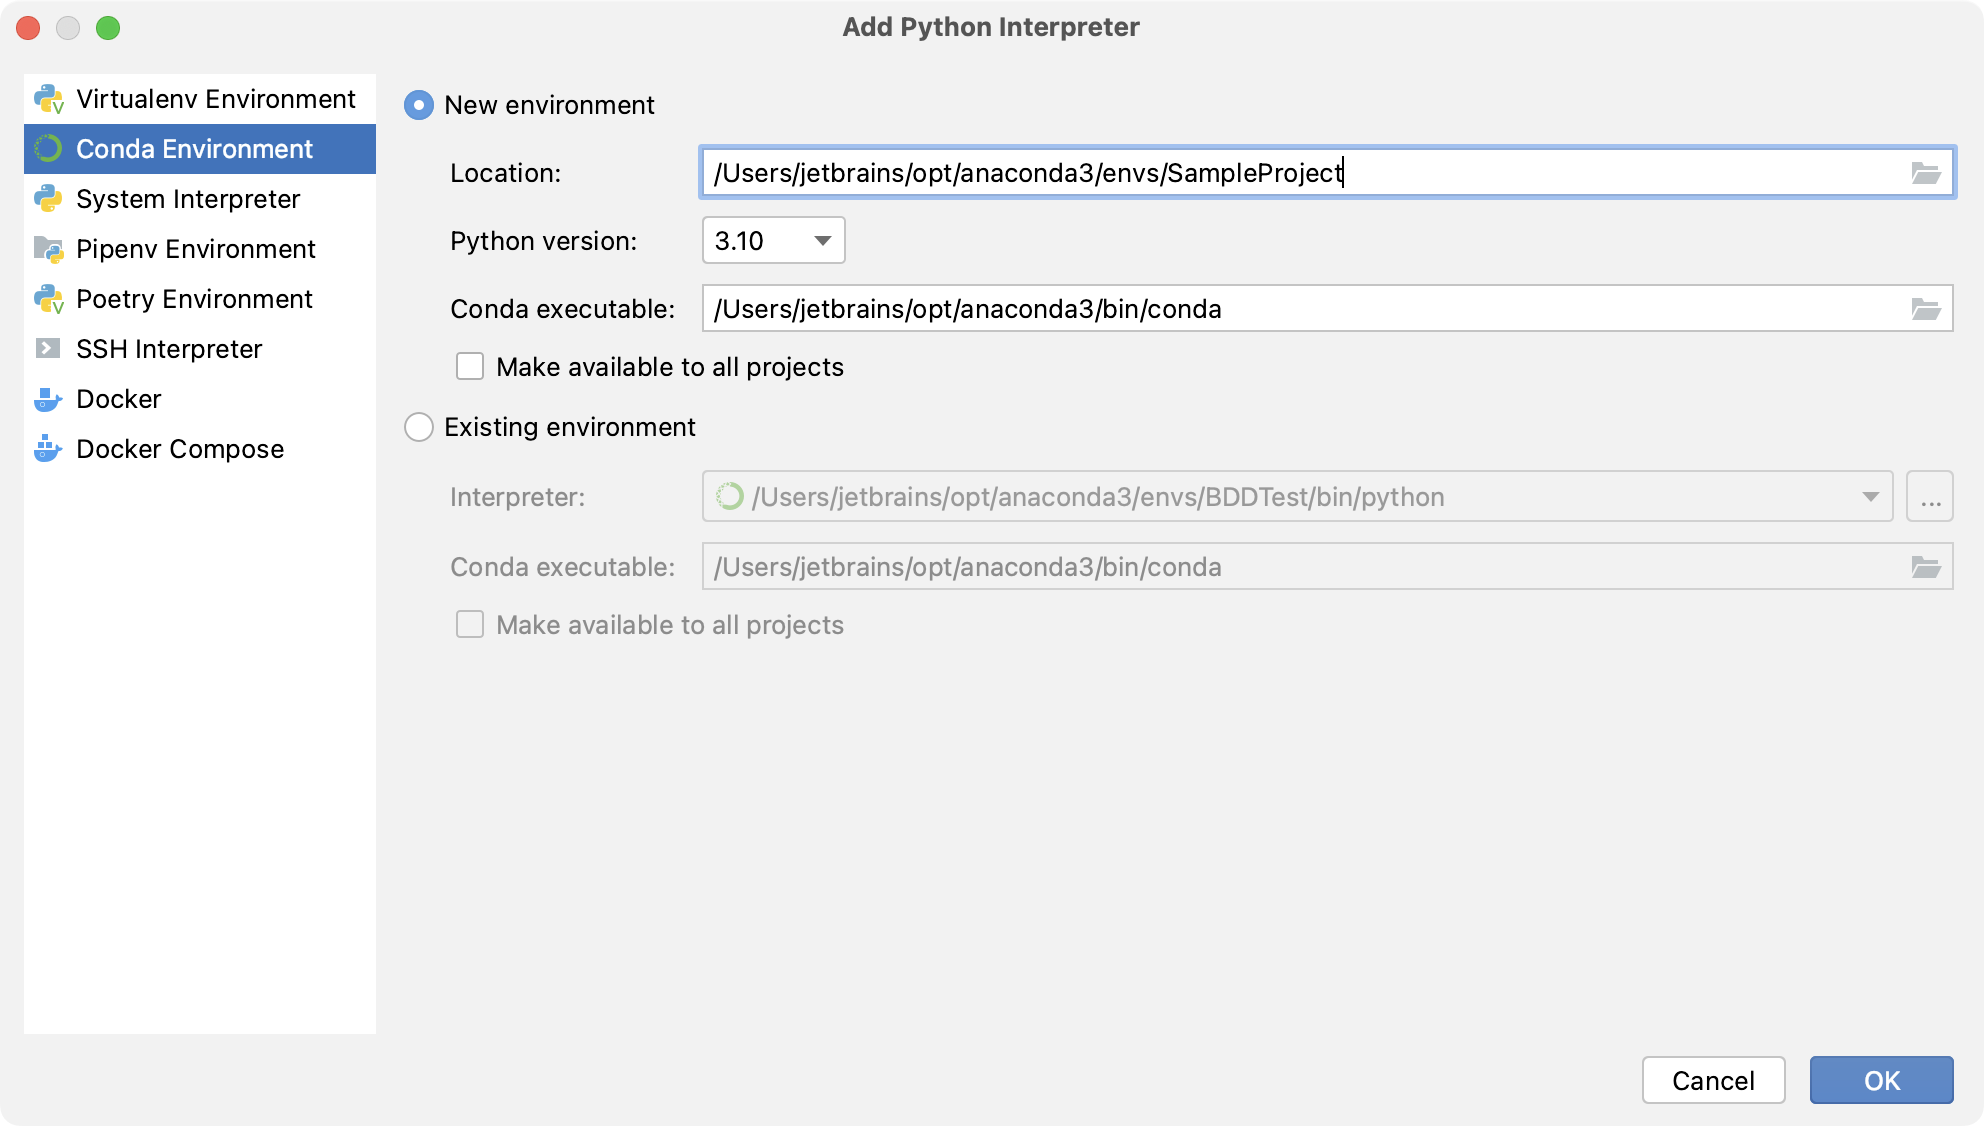
Task: Click the Poetry Environment icon
Action: point(48,299)
